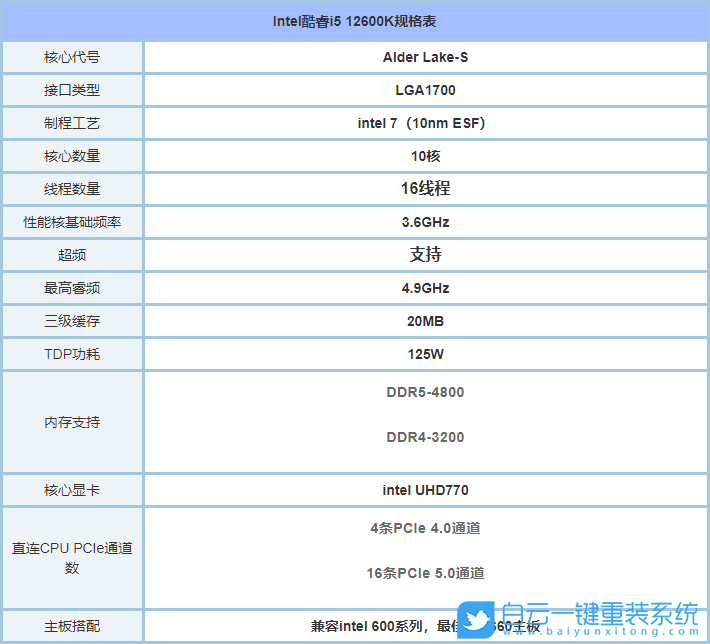Click the DDR4-3200 text

point(425,437)
